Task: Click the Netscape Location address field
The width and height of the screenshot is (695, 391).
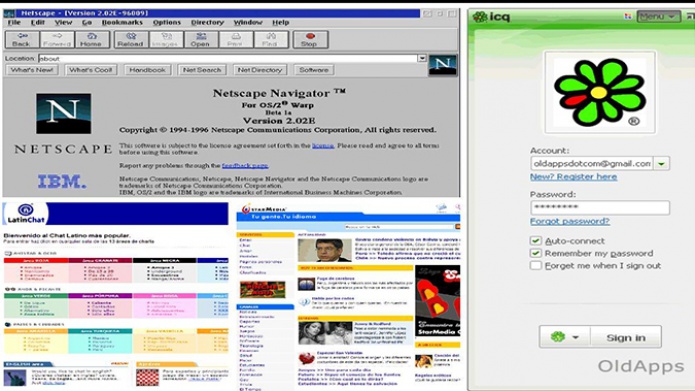Action: coord(228,59)
